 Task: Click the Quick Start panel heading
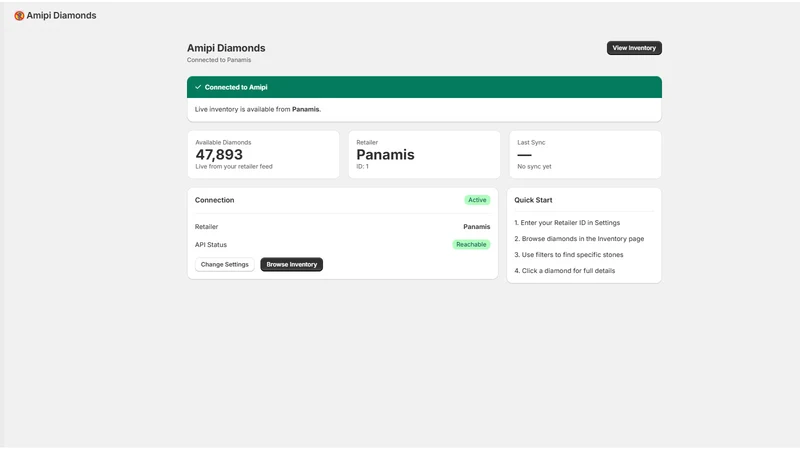point(533,200)
